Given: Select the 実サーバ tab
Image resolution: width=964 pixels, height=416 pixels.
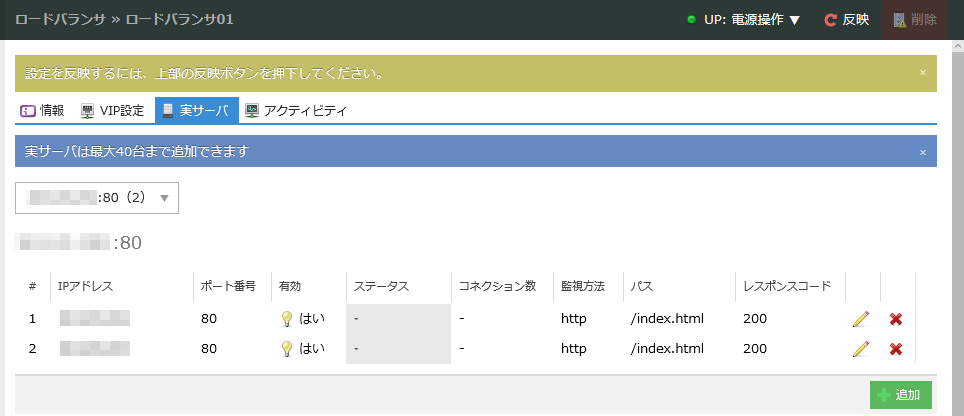Looking at the screenshot, I should tap(196, 111).
